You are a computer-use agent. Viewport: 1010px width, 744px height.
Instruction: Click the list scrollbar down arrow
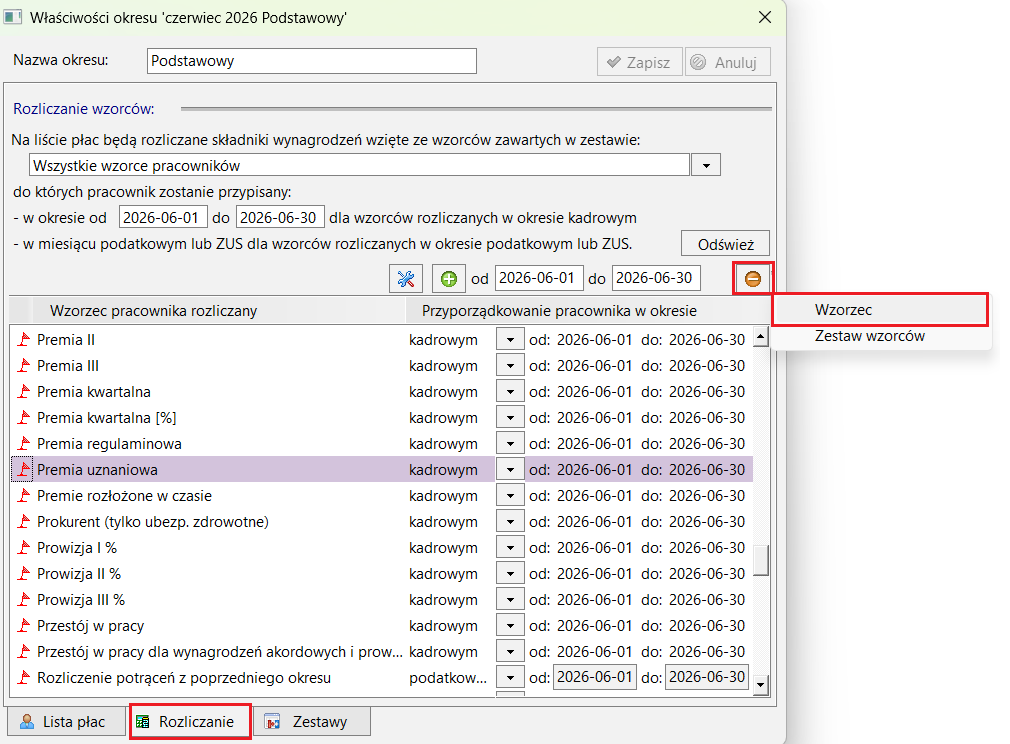761,685
